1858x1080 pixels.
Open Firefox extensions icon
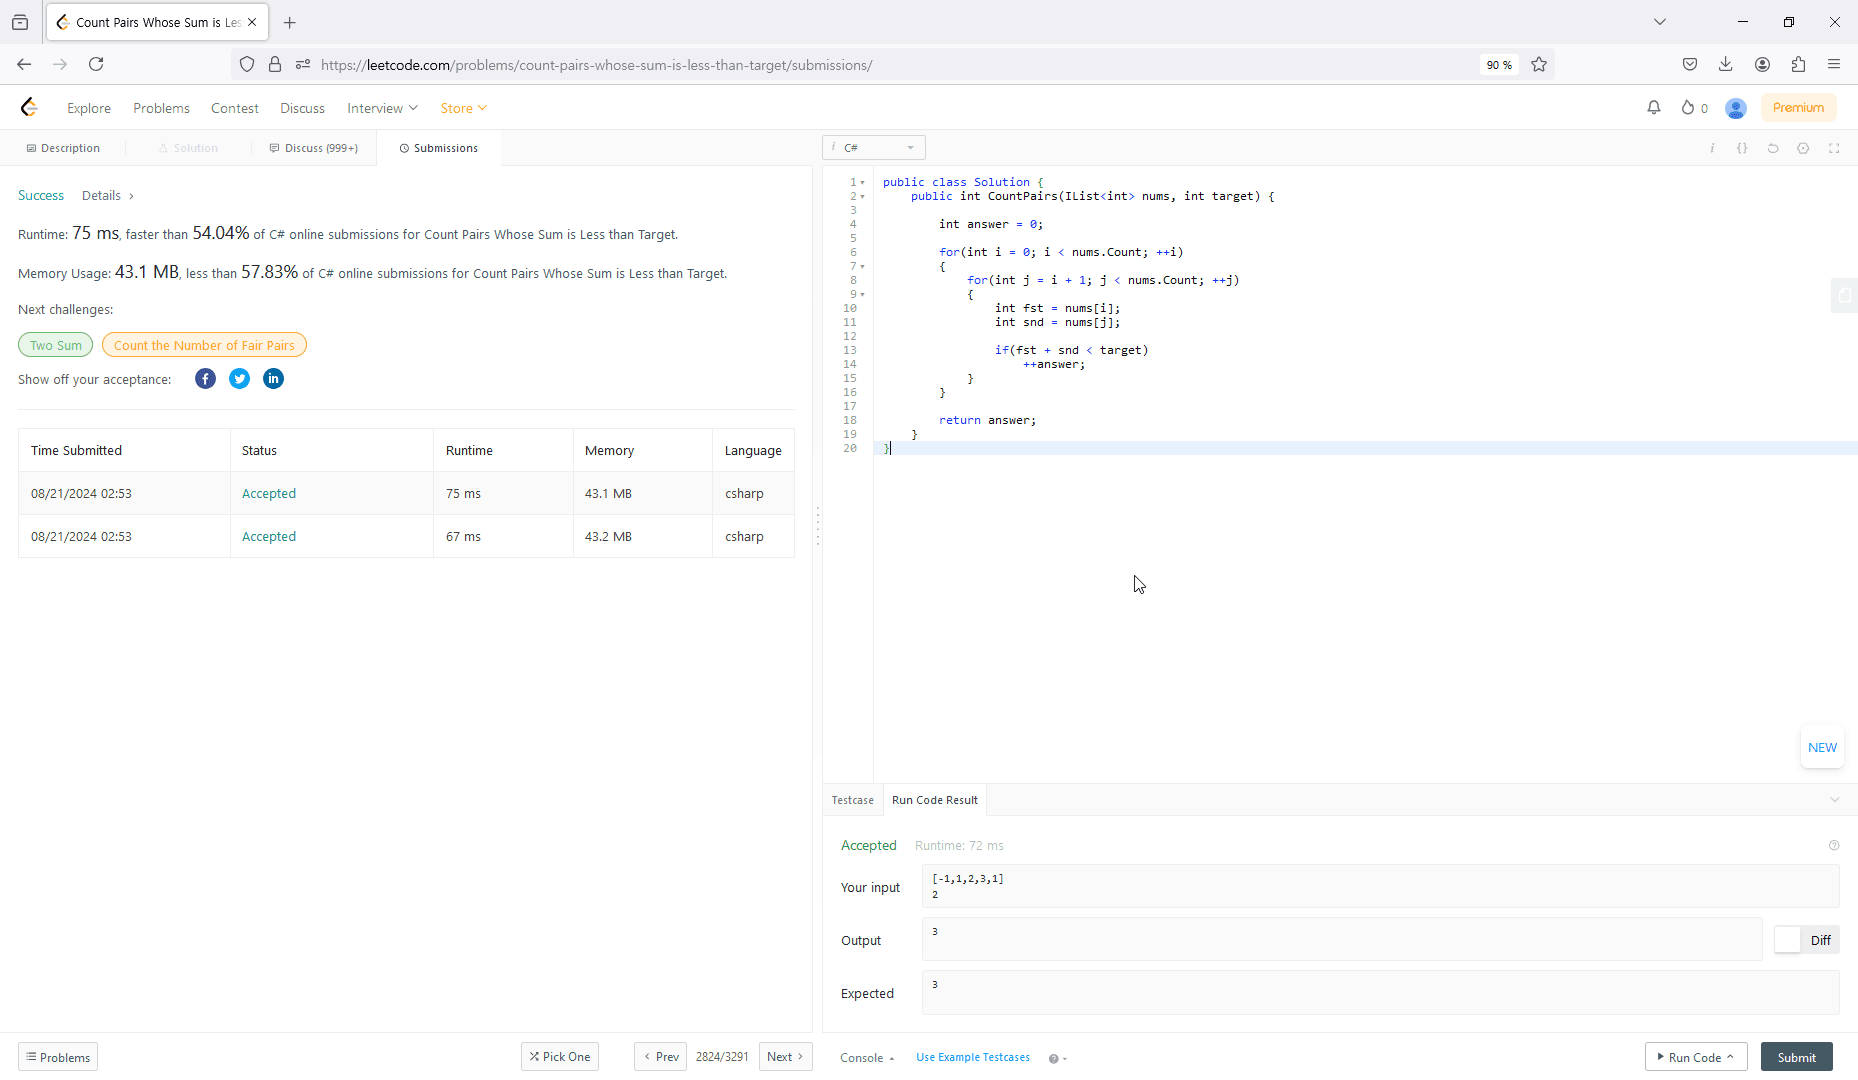1798,64
